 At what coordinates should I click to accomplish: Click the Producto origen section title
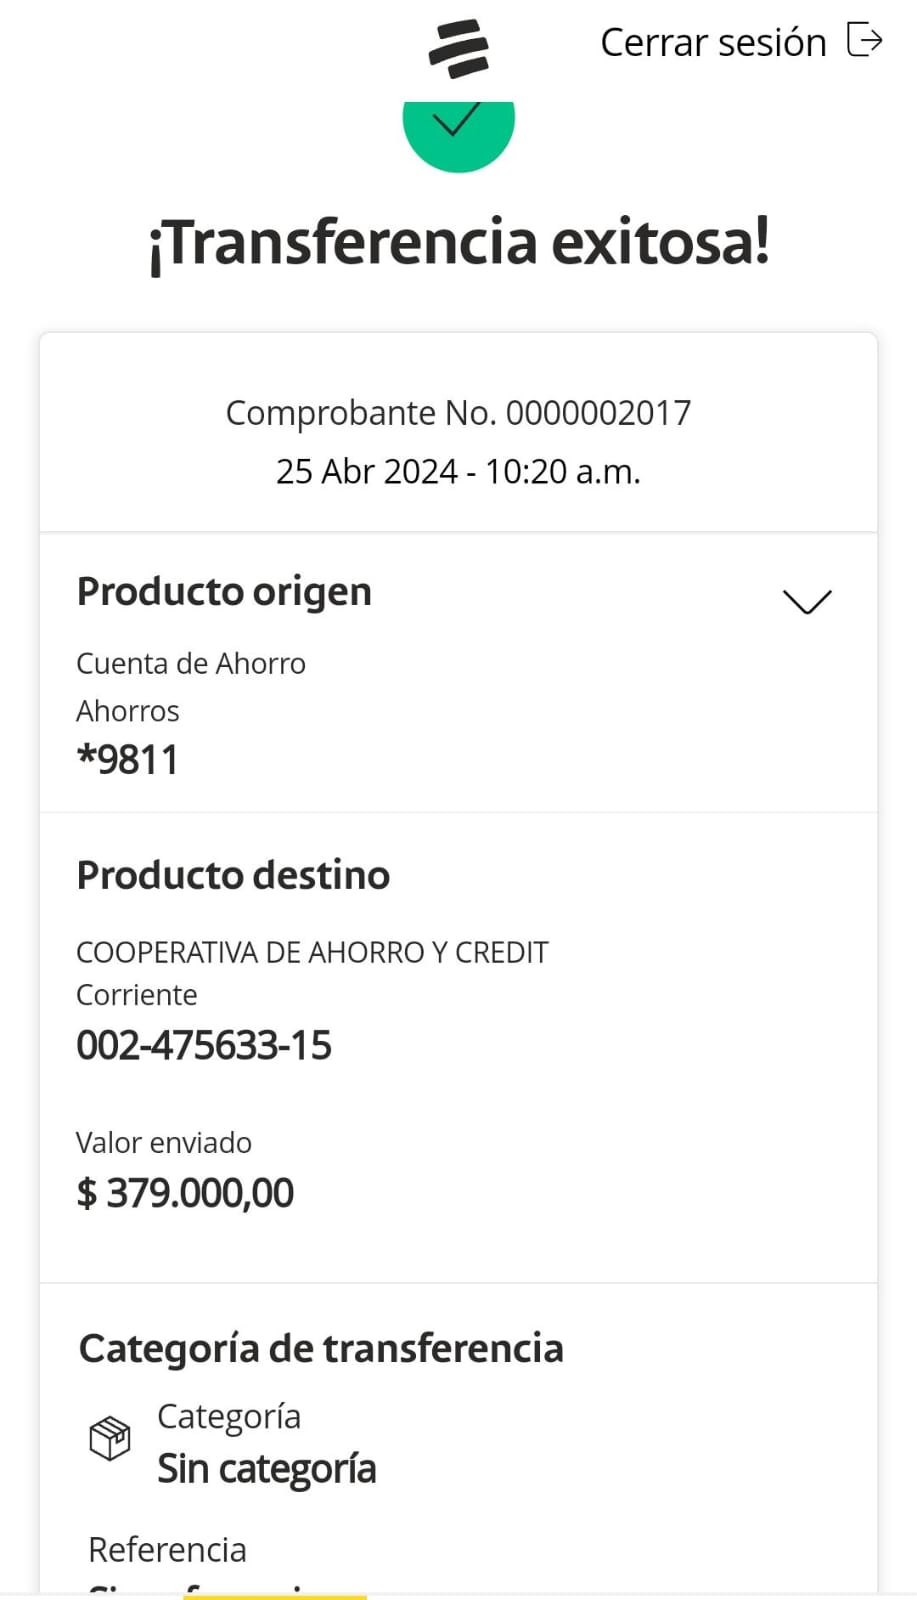(x=224, y=592)
